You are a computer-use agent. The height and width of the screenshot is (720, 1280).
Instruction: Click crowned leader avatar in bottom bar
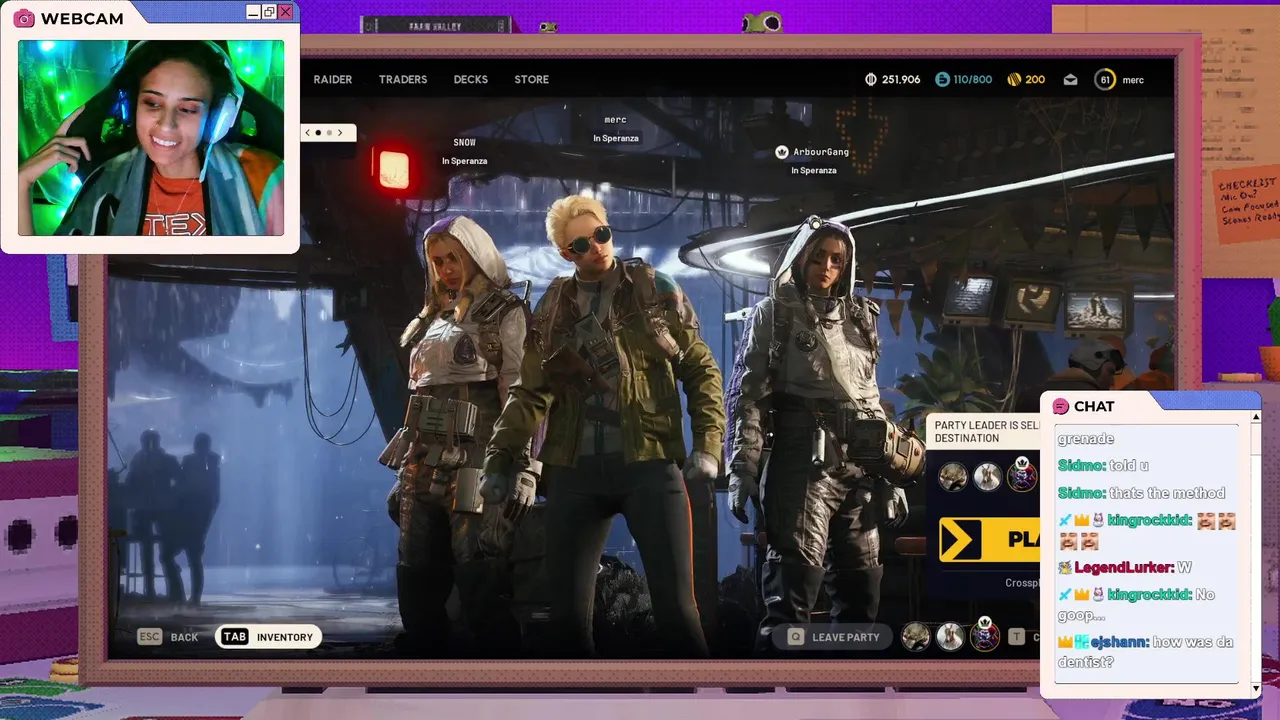(x=985, y=636)
